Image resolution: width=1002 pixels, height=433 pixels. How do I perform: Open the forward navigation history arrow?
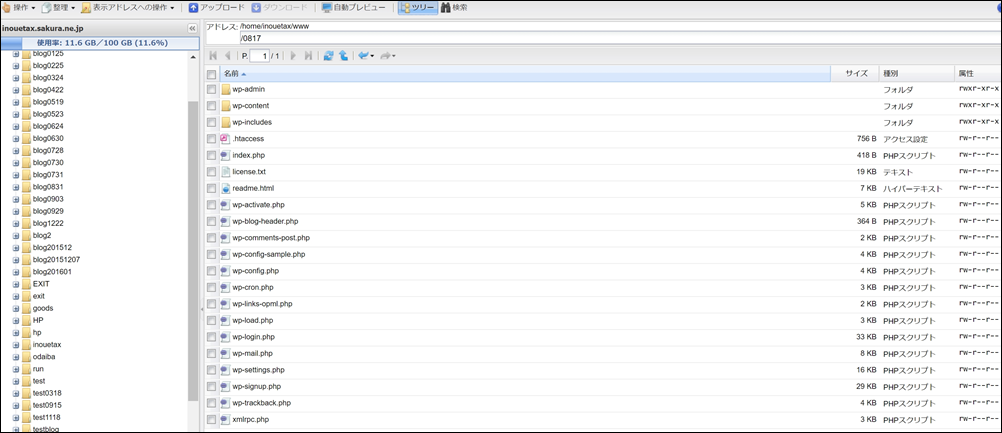(388, 56)
